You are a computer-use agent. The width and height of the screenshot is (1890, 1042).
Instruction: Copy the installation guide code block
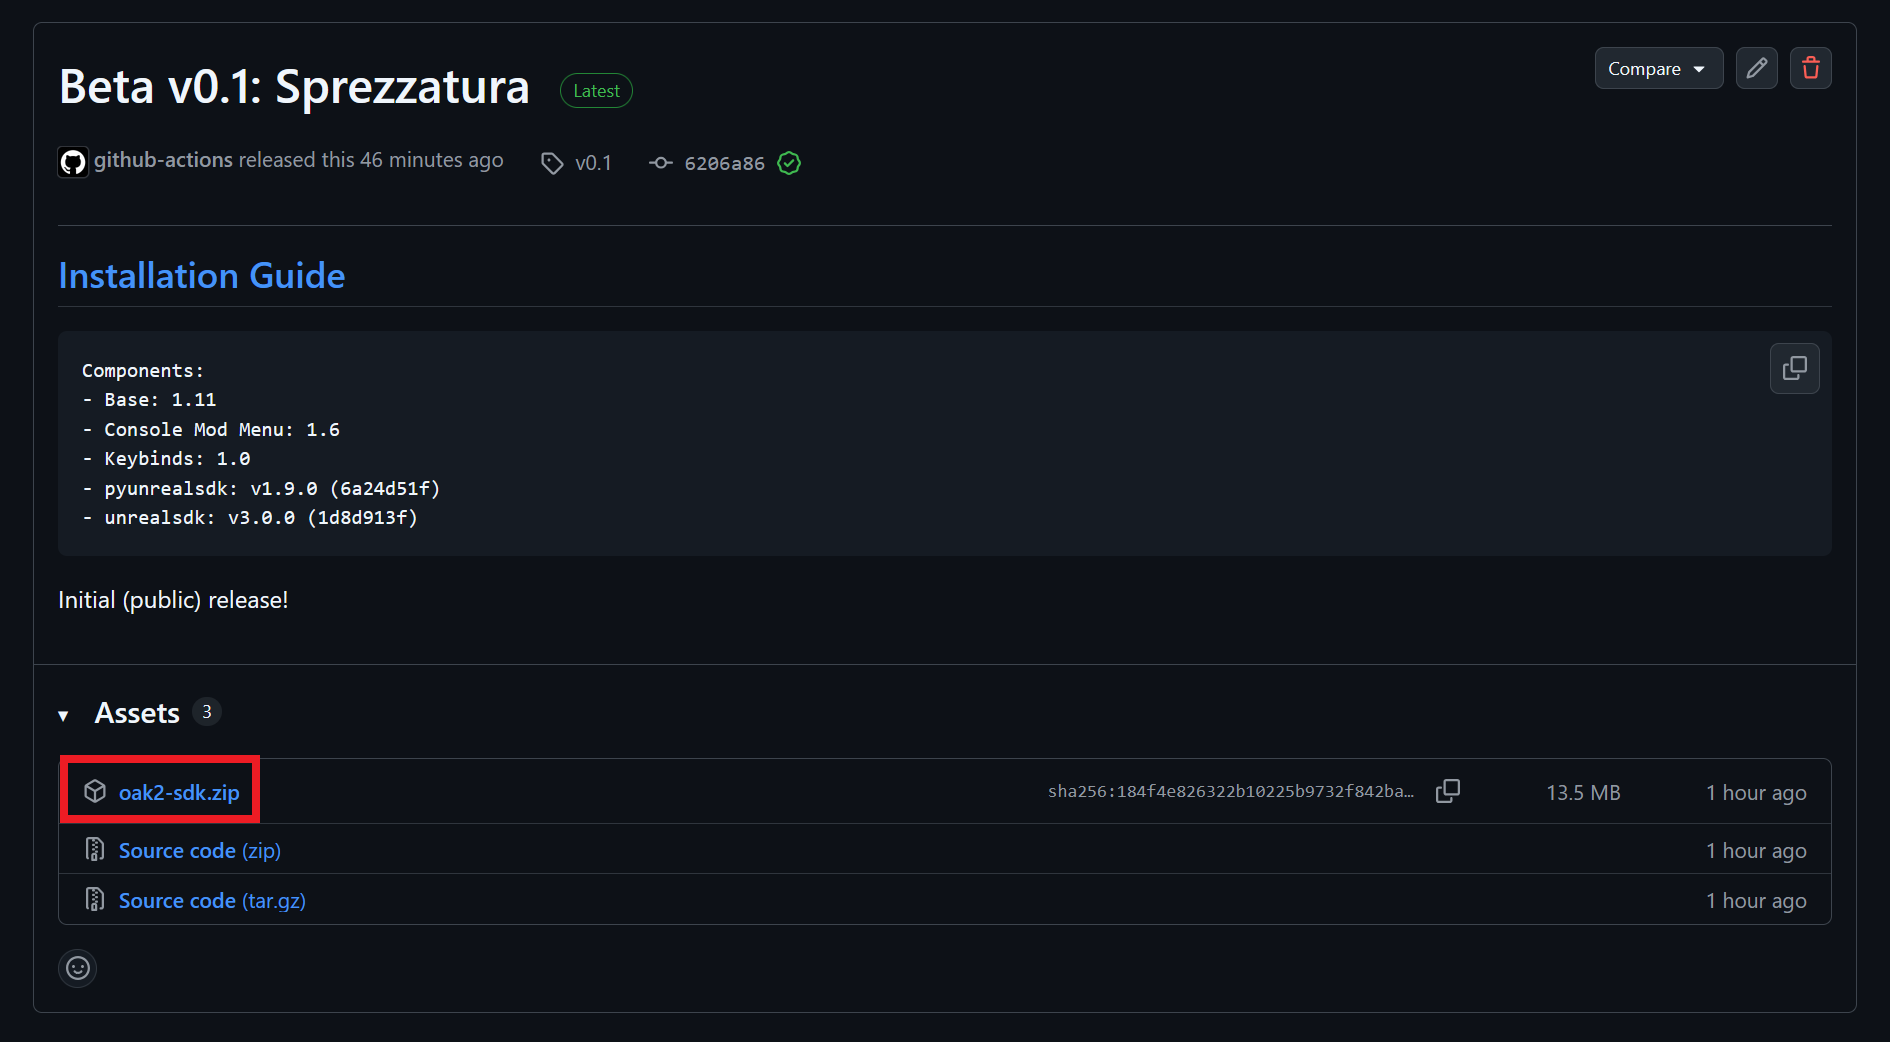pos(1794,368)
